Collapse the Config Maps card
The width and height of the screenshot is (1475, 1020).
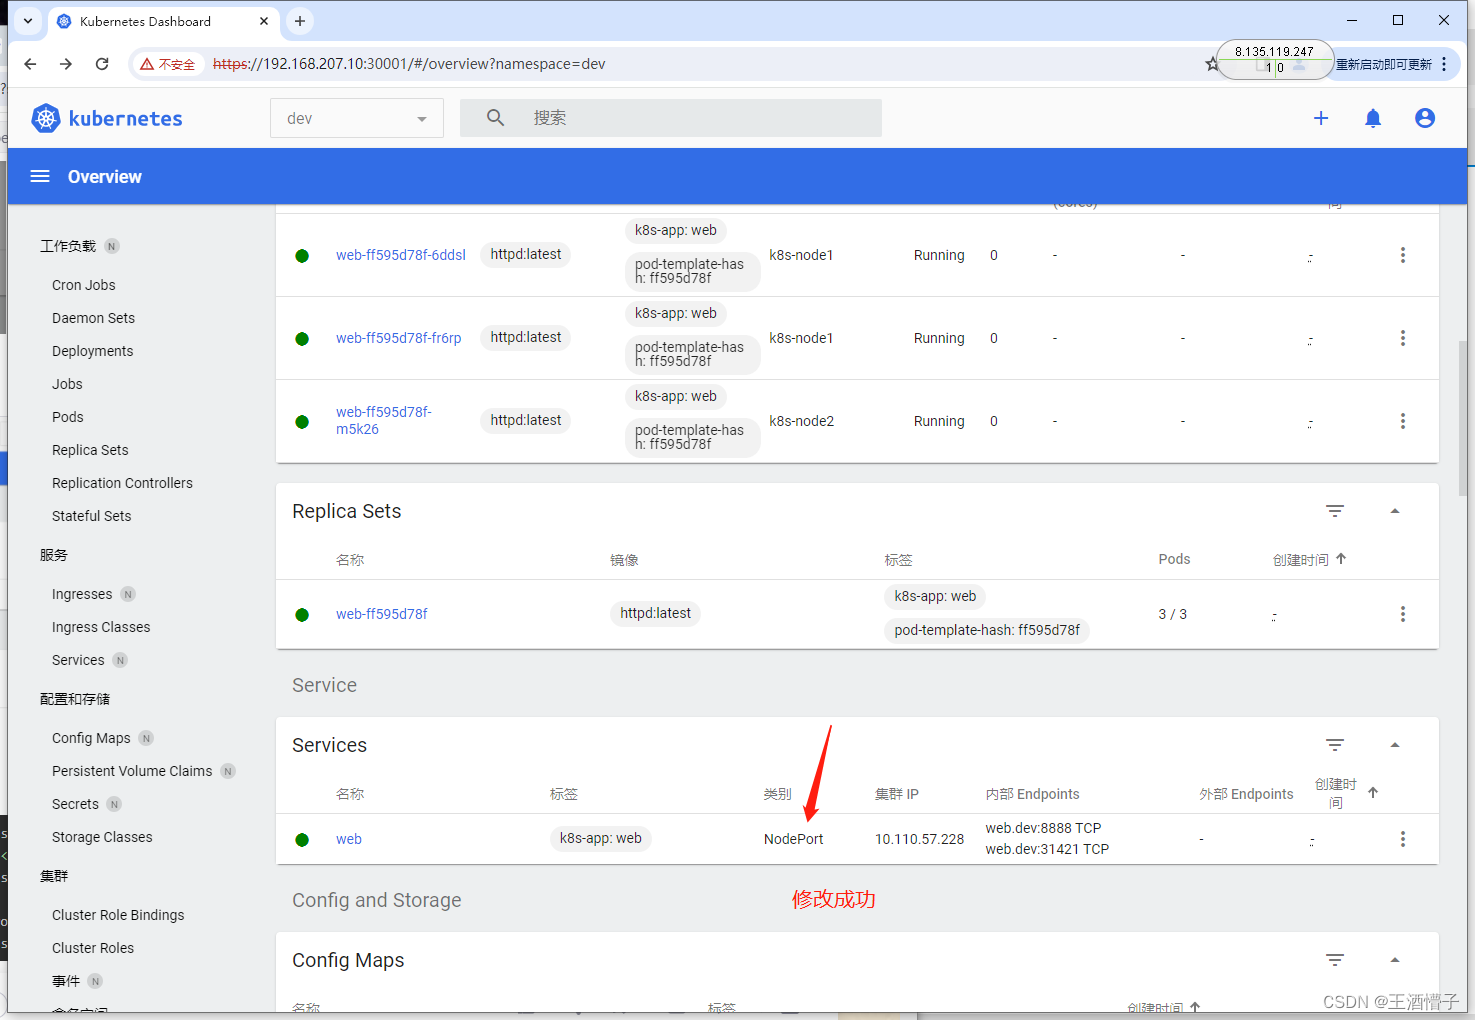pos(1395,960)
